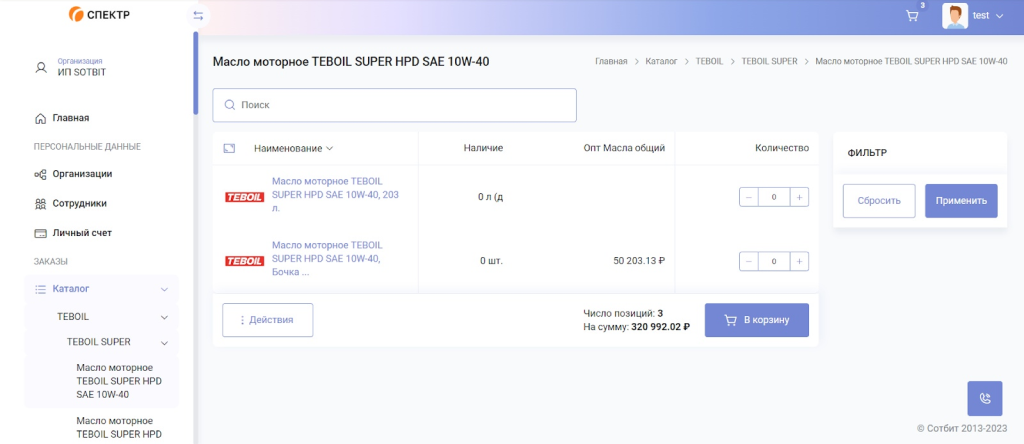Viewport: 1024px width, 444px height.
Task: Click the Каталог list icon
Action: pyautogui.click(x=40, y=289)
